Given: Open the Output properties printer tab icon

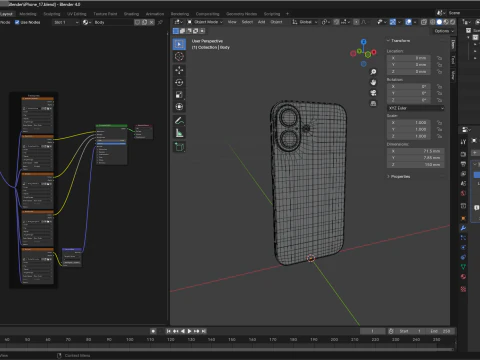Looking at the screenshot, I should point(463,164).
